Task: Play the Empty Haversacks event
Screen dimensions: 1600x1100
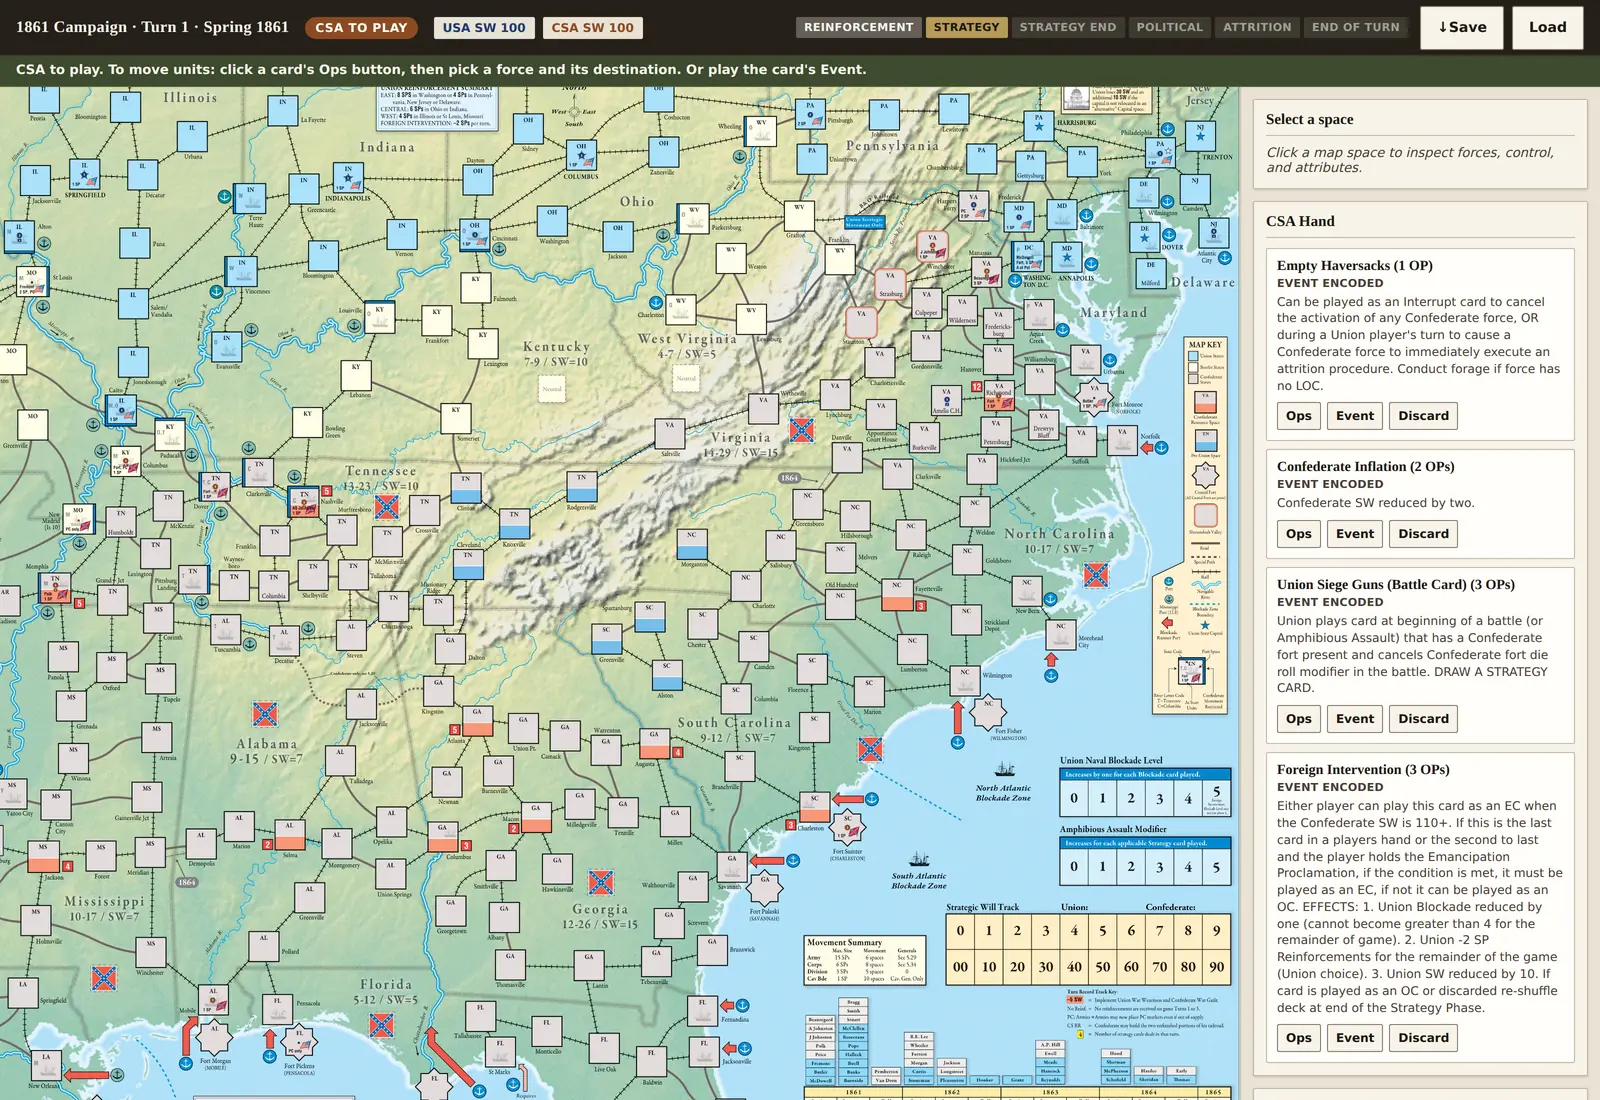Action: point(1355,416)
